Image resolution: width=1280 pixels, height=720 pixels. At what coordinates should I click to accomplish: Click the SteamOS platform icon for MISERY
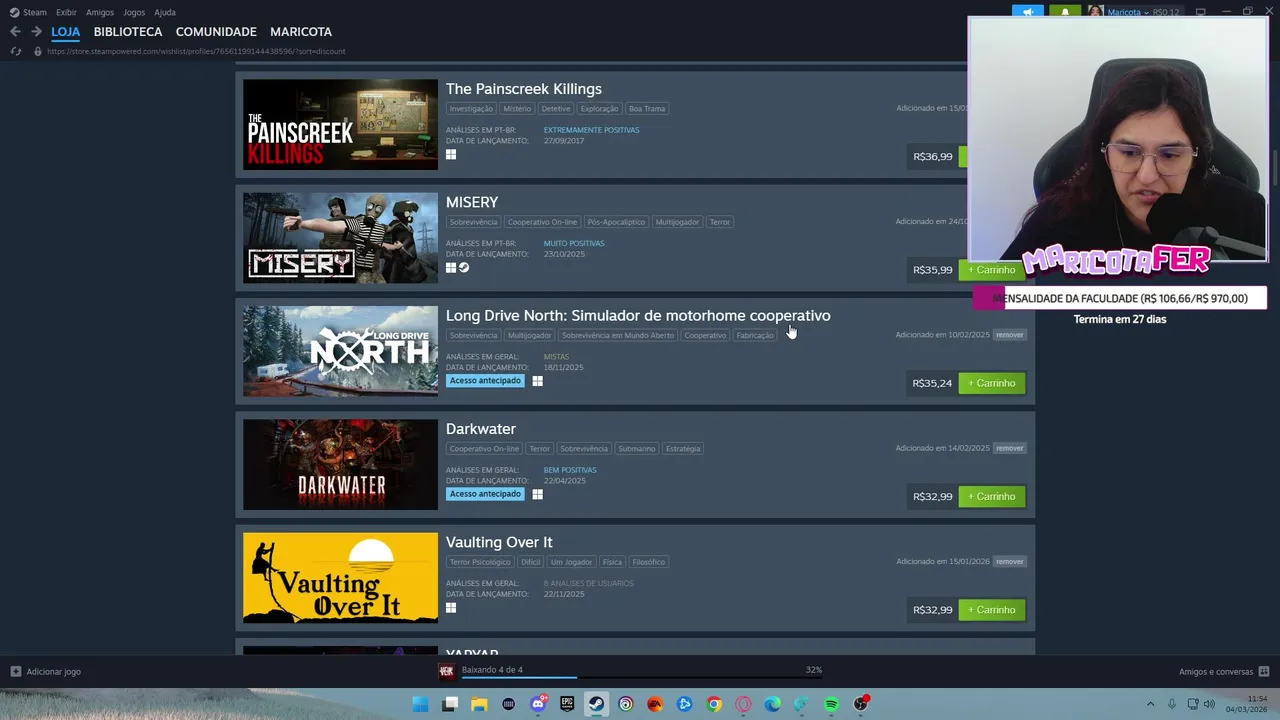point(464,267)
